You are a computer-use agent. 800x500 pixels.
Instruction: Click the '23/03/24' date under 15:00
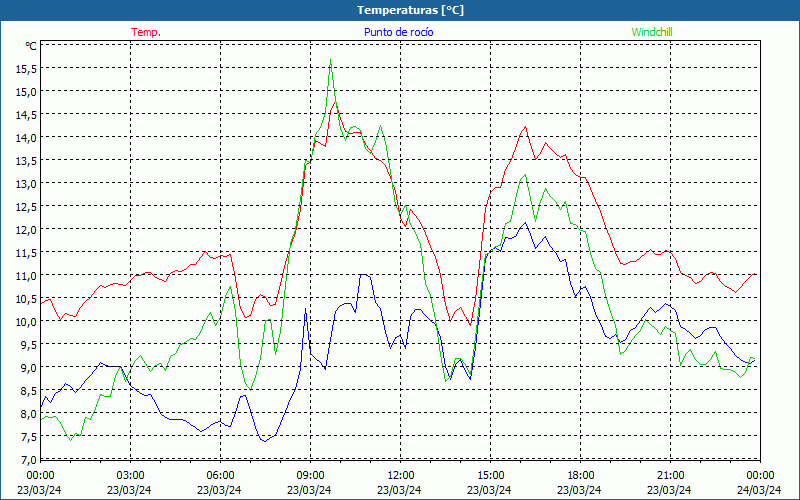489,490
